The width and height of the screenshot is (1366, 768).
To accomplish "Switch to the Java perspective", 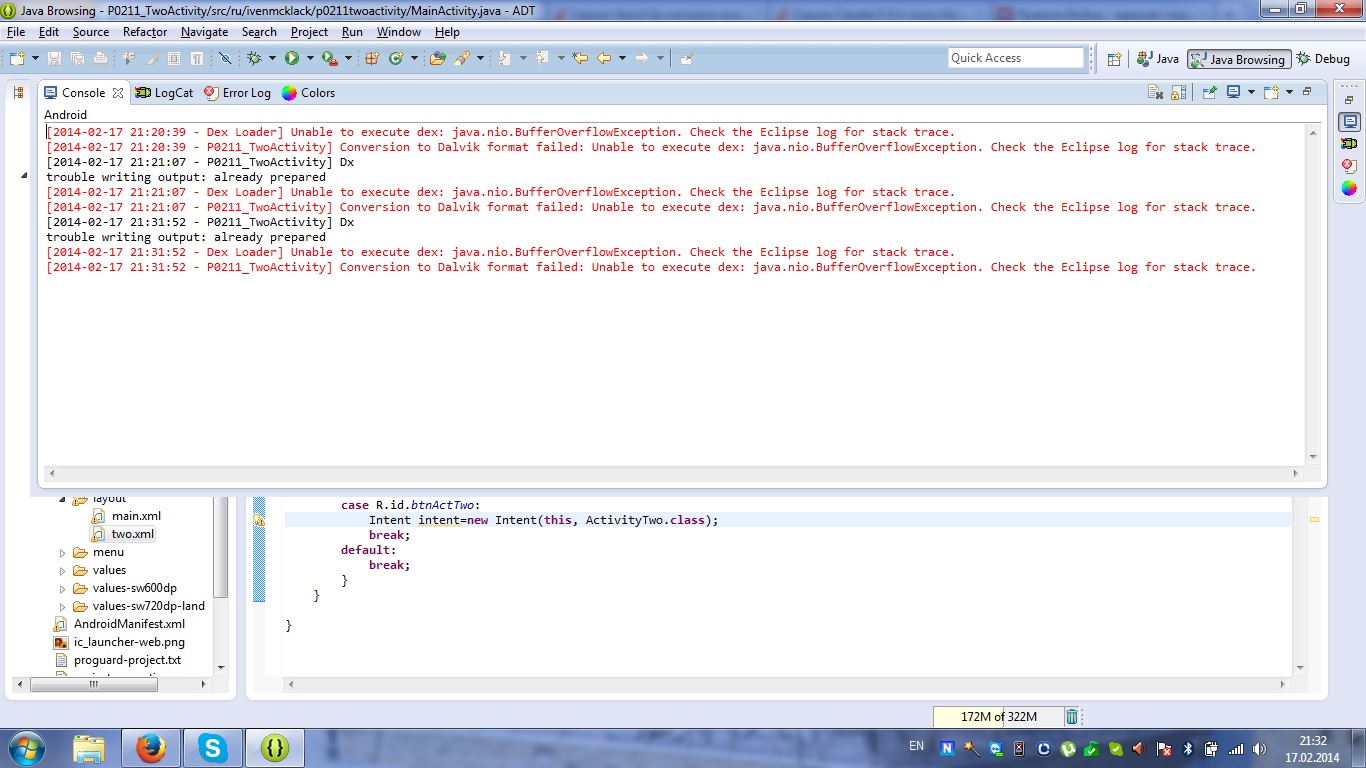I will coord(1157,59).
